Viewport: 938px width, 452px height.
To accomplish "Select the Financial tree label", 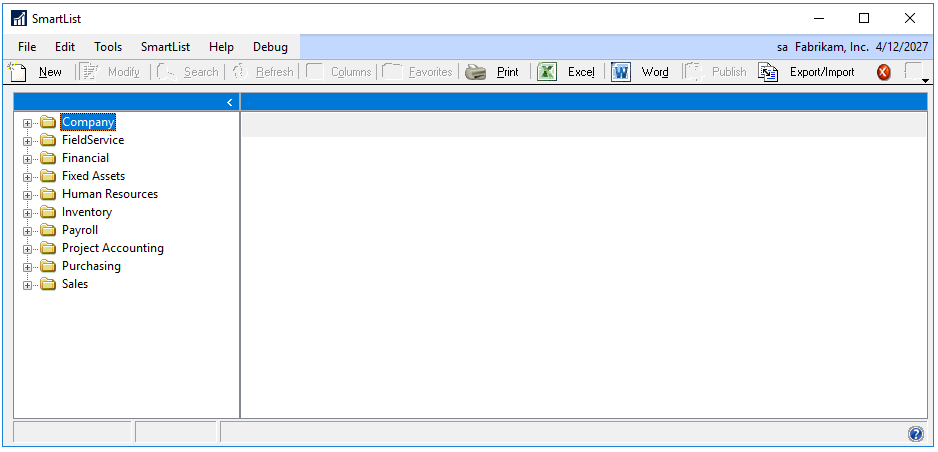I will click(x=86, y=158).
